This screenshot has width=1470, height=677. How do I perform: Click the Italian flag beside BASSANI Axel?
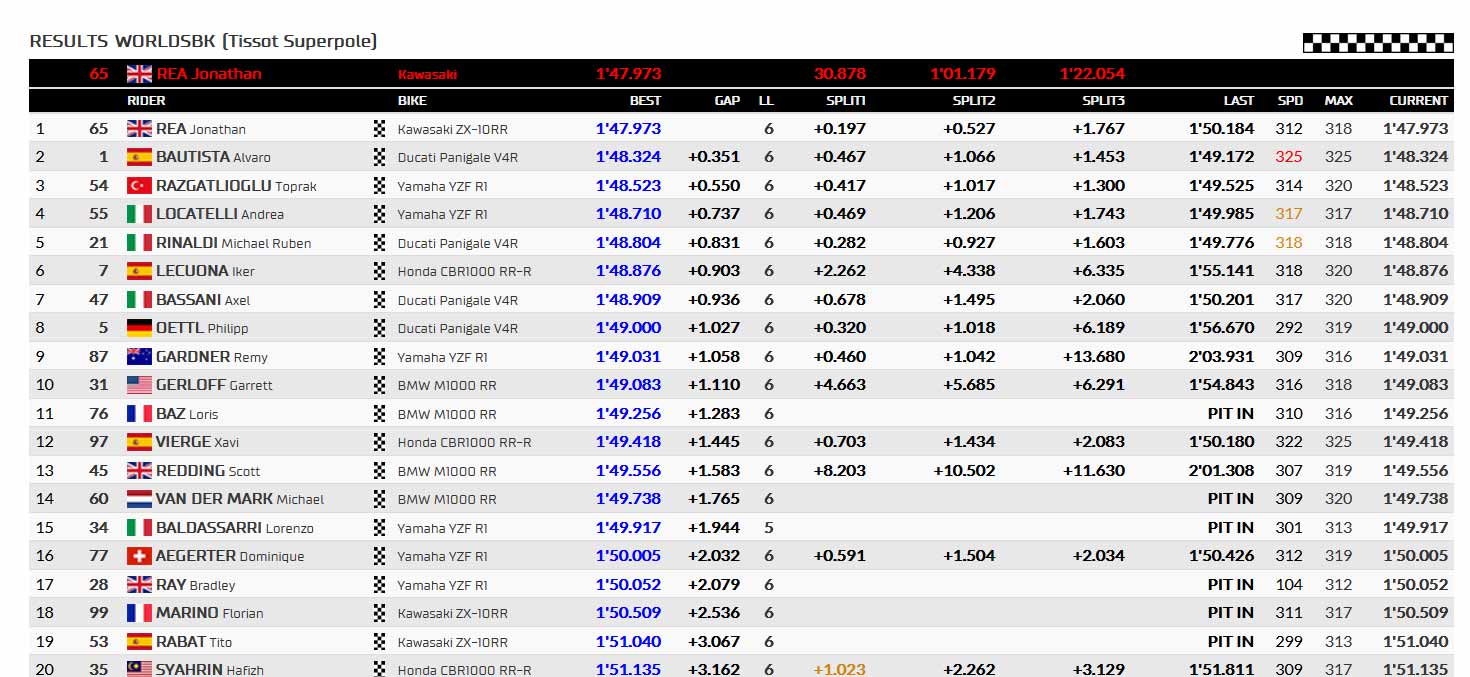[x=139, y=299]
